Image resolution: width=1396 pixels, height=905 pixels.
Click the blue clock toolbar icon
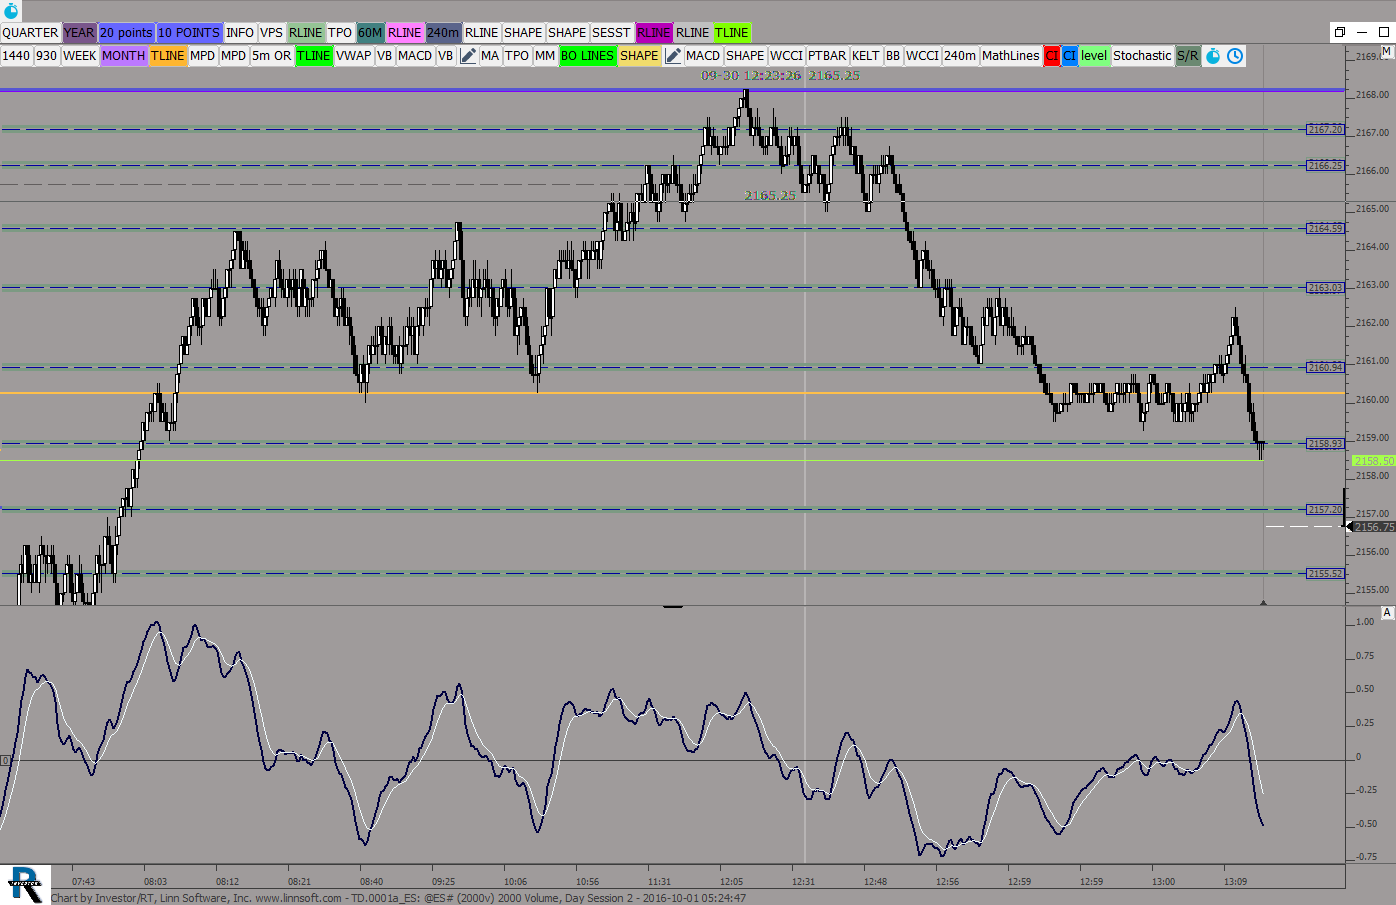click(1235, 56)
